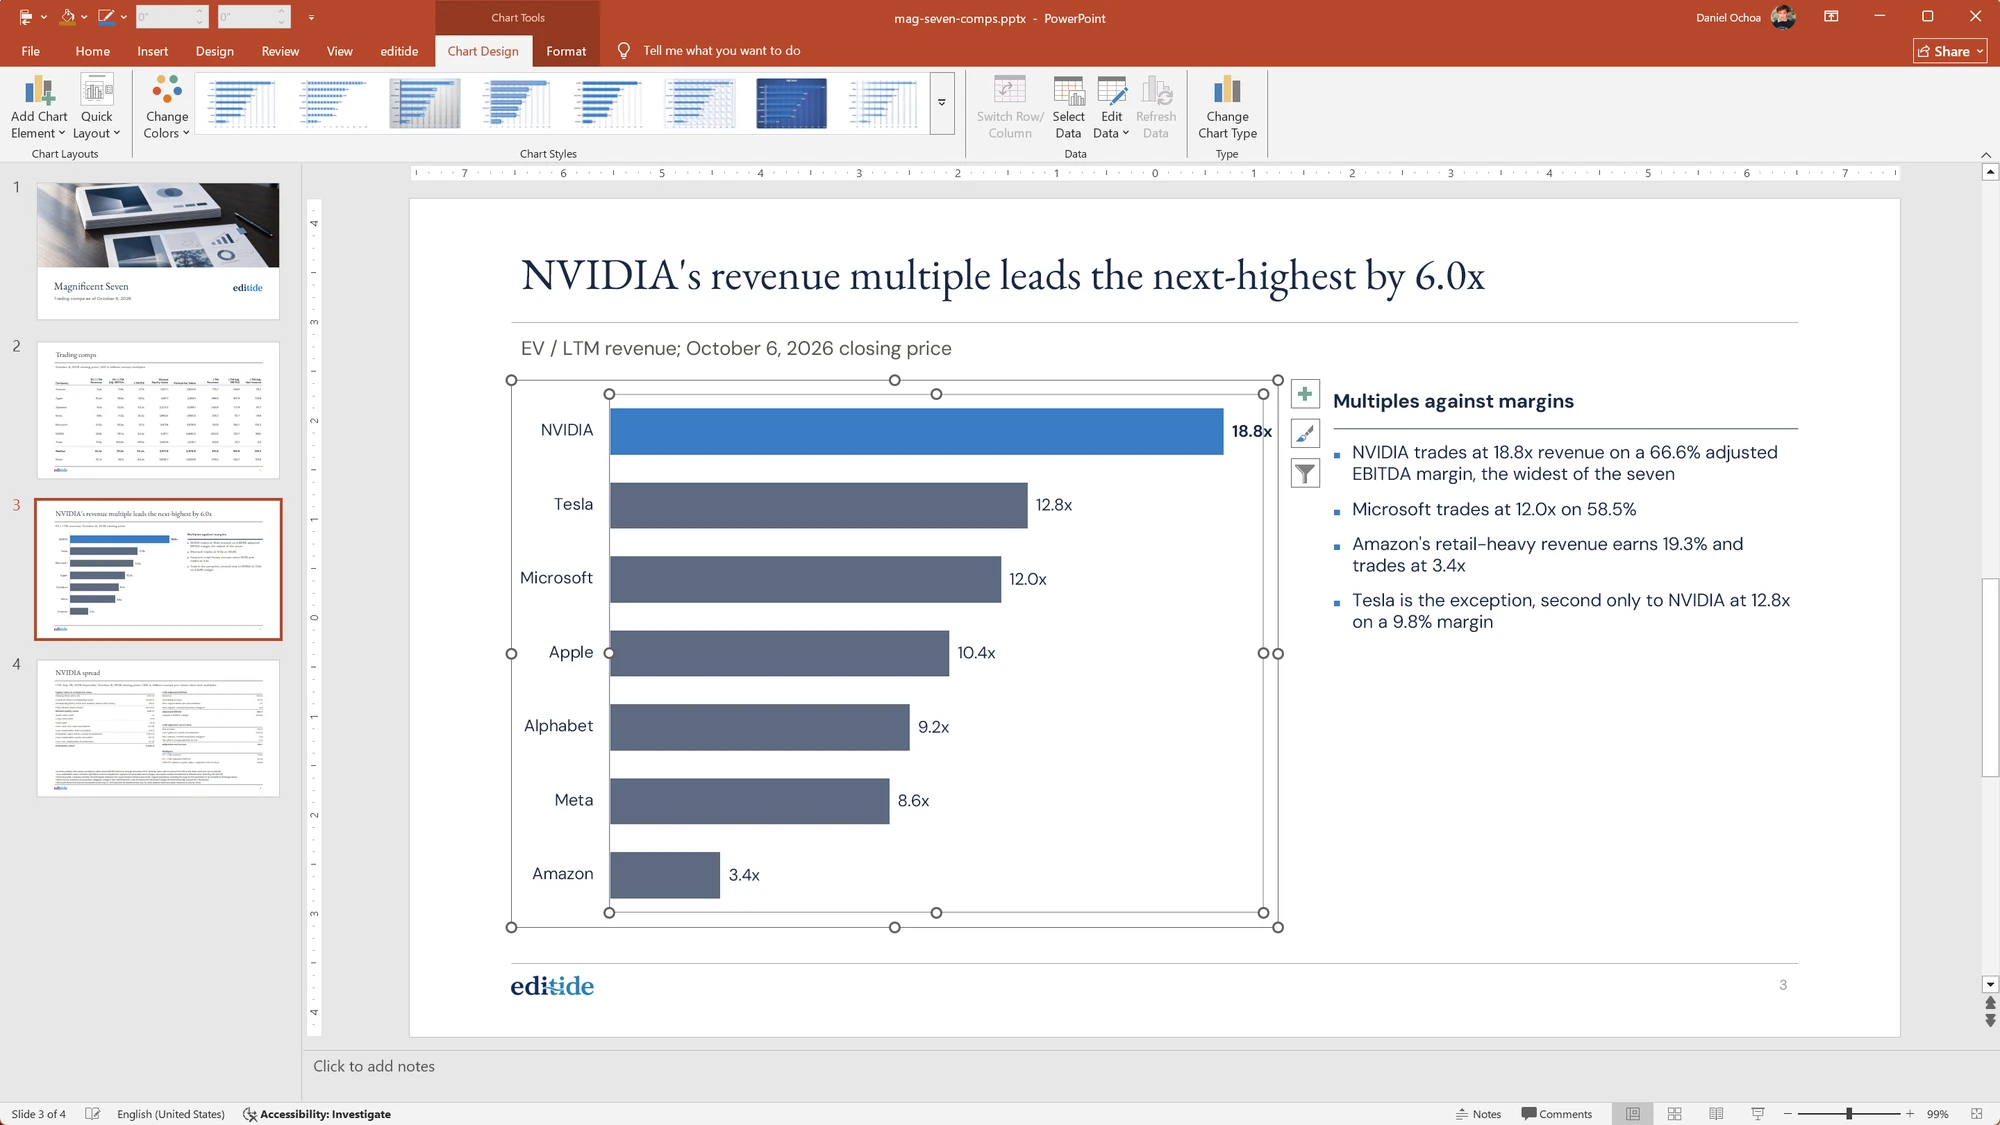Apply the dark blue chart style

tap(791, 103)
